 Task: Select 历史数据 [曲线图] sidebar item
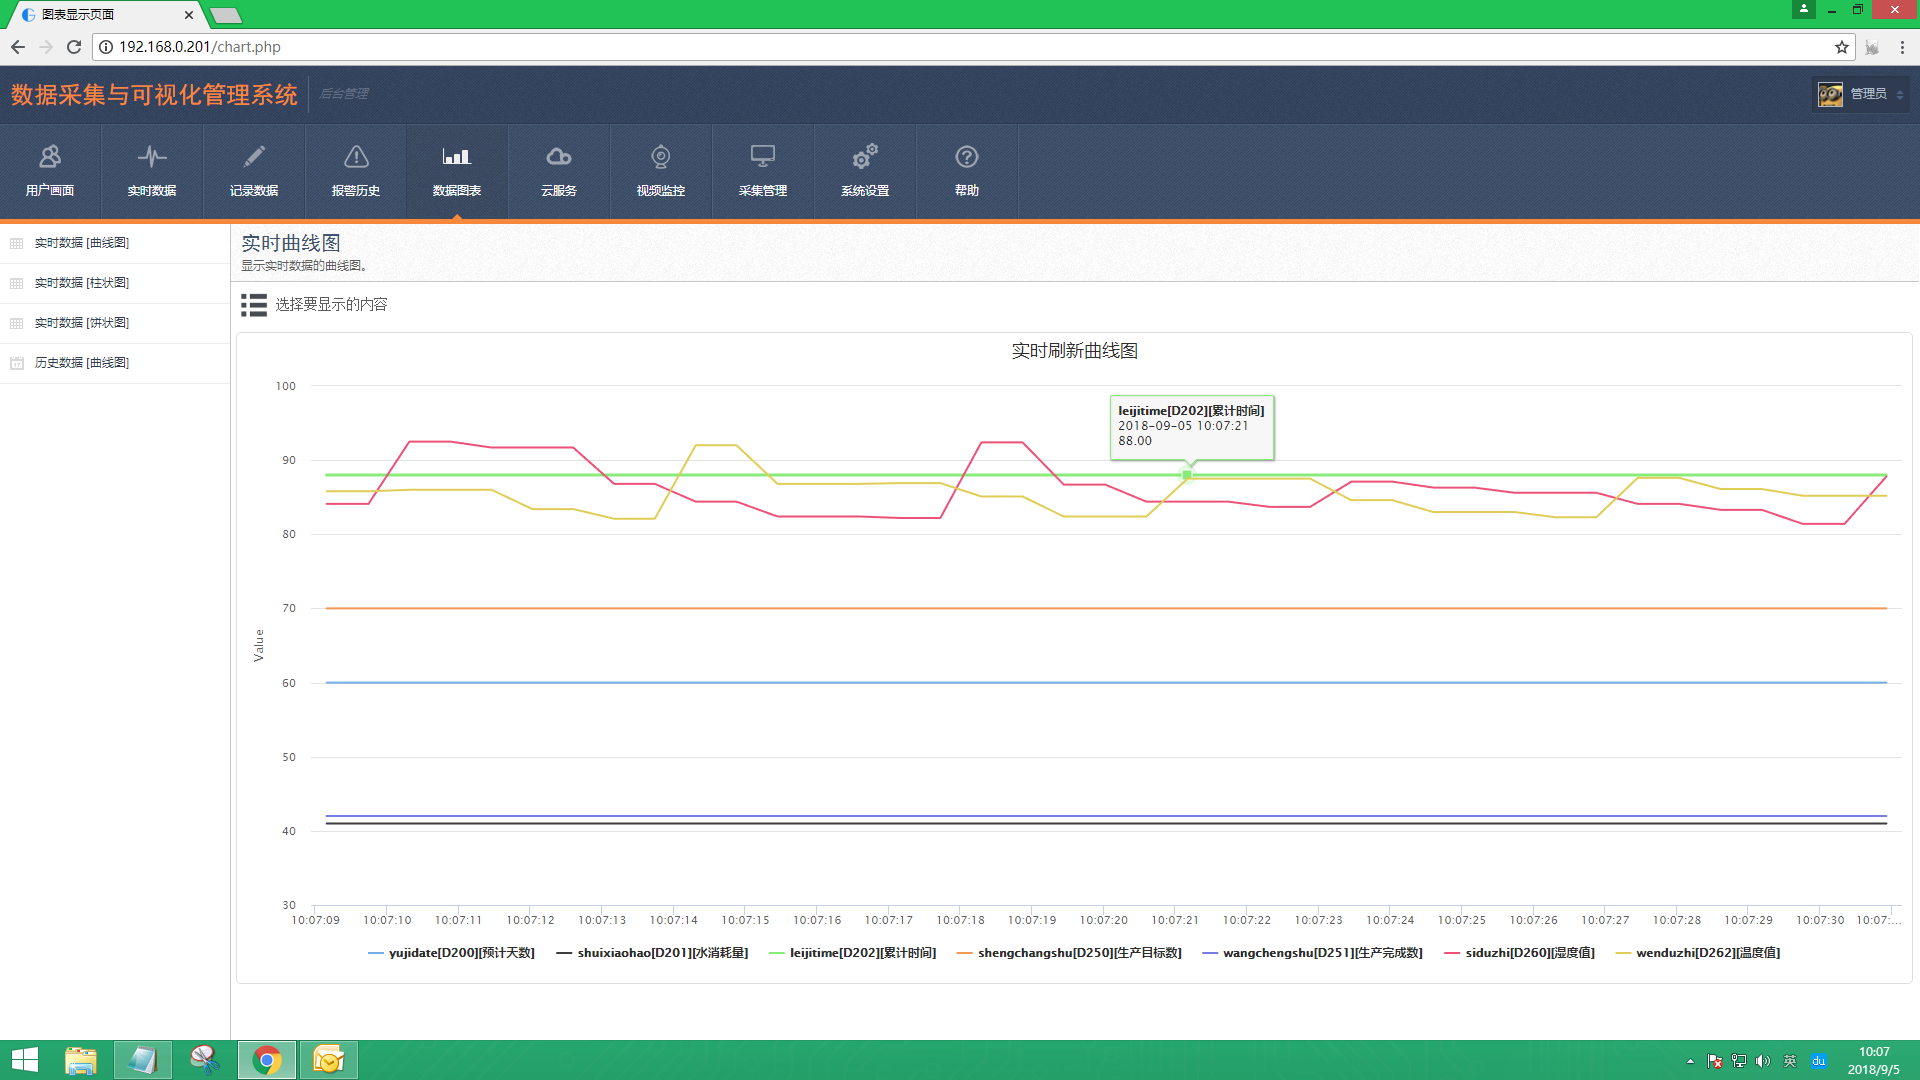(82, 363)
